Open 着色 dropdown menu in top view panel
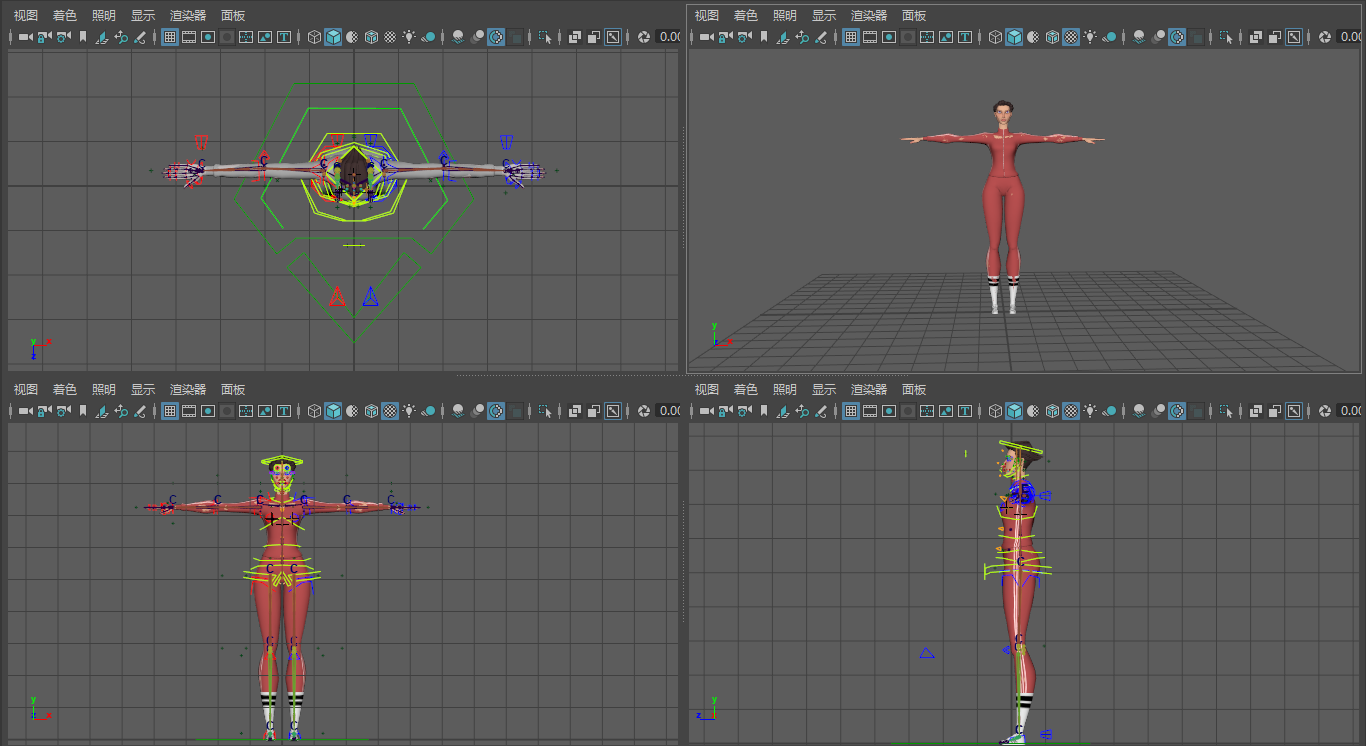 coord(65,16)
